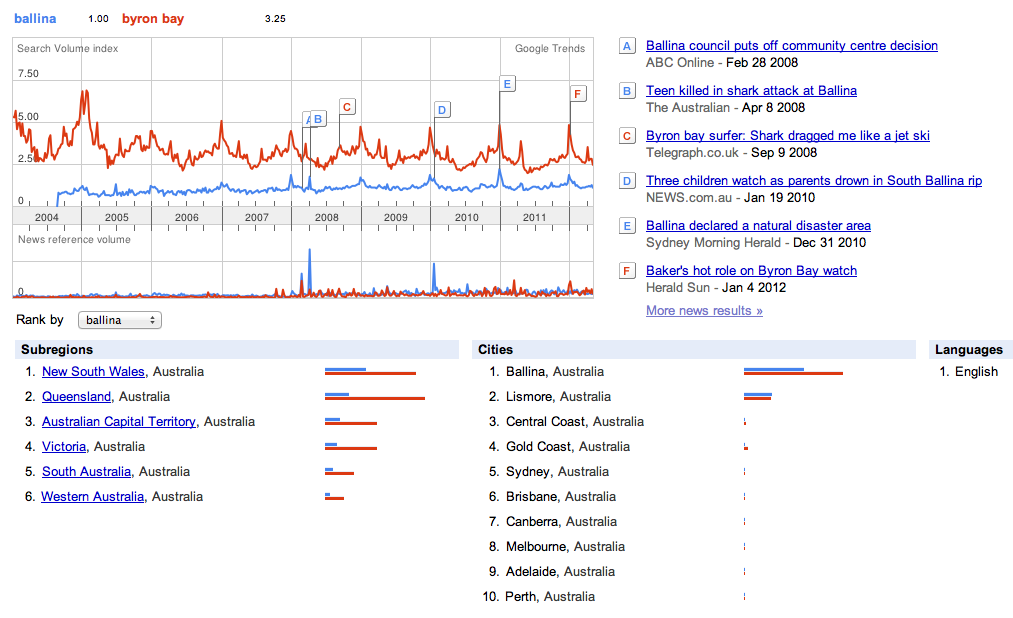Click 'Gold Coast, Australia' in Cities
This screenshot has width=1013, height=618.
click(x=568, y=447)
